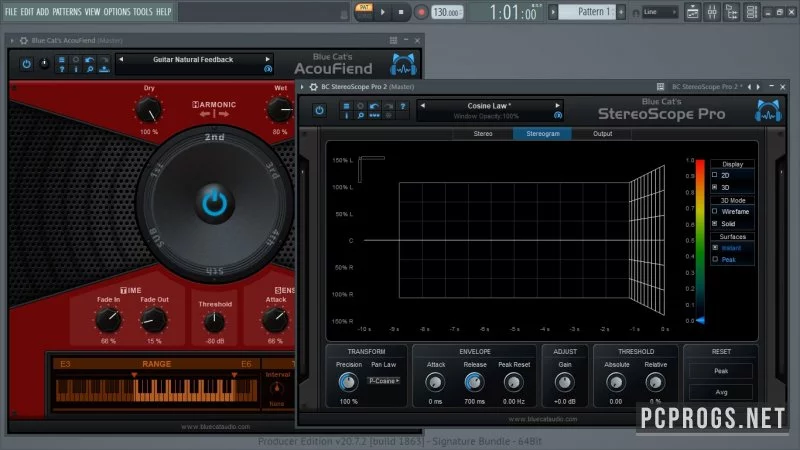Toggle Instant surface checkbox
The width and height of the screenshot is (800, 450).
click(x=715, y=247)
